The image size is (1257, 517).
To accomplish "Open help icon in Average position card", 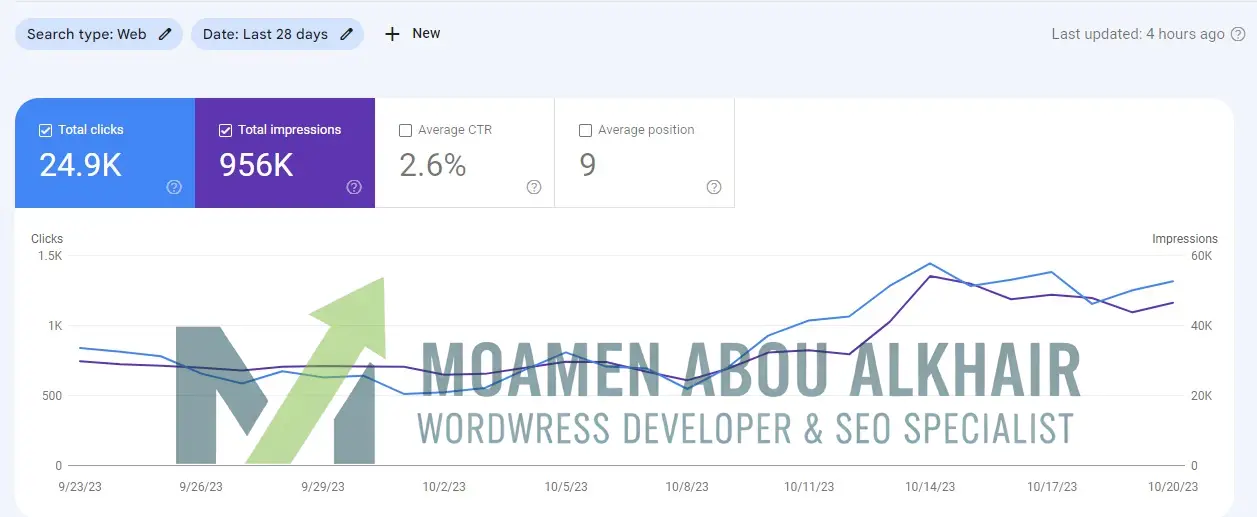I will tap(714, 187).
